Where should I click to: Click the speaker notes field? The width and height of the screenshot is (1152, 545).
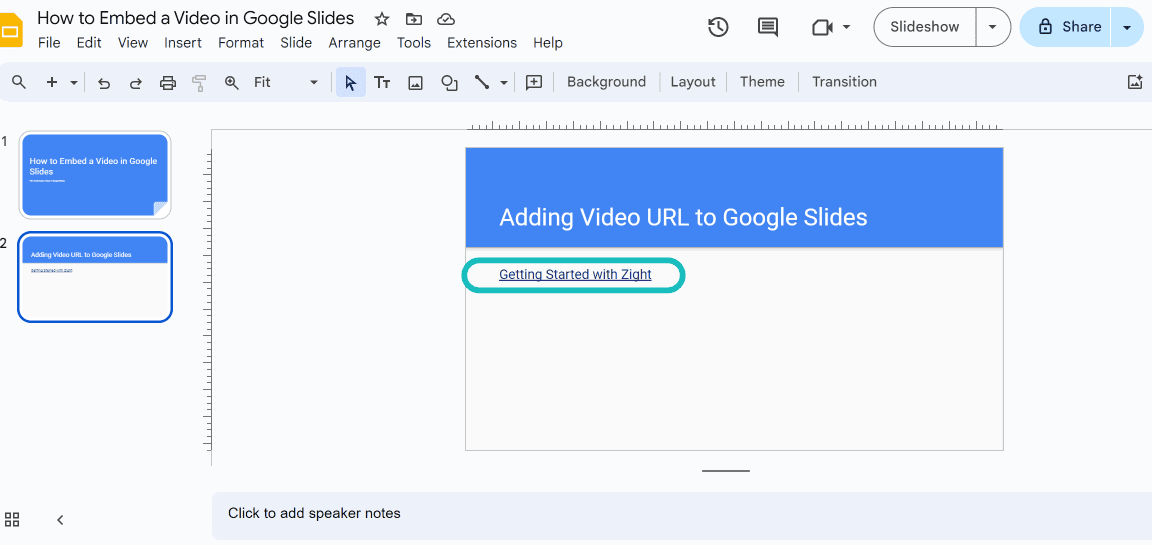coord(680,514)
